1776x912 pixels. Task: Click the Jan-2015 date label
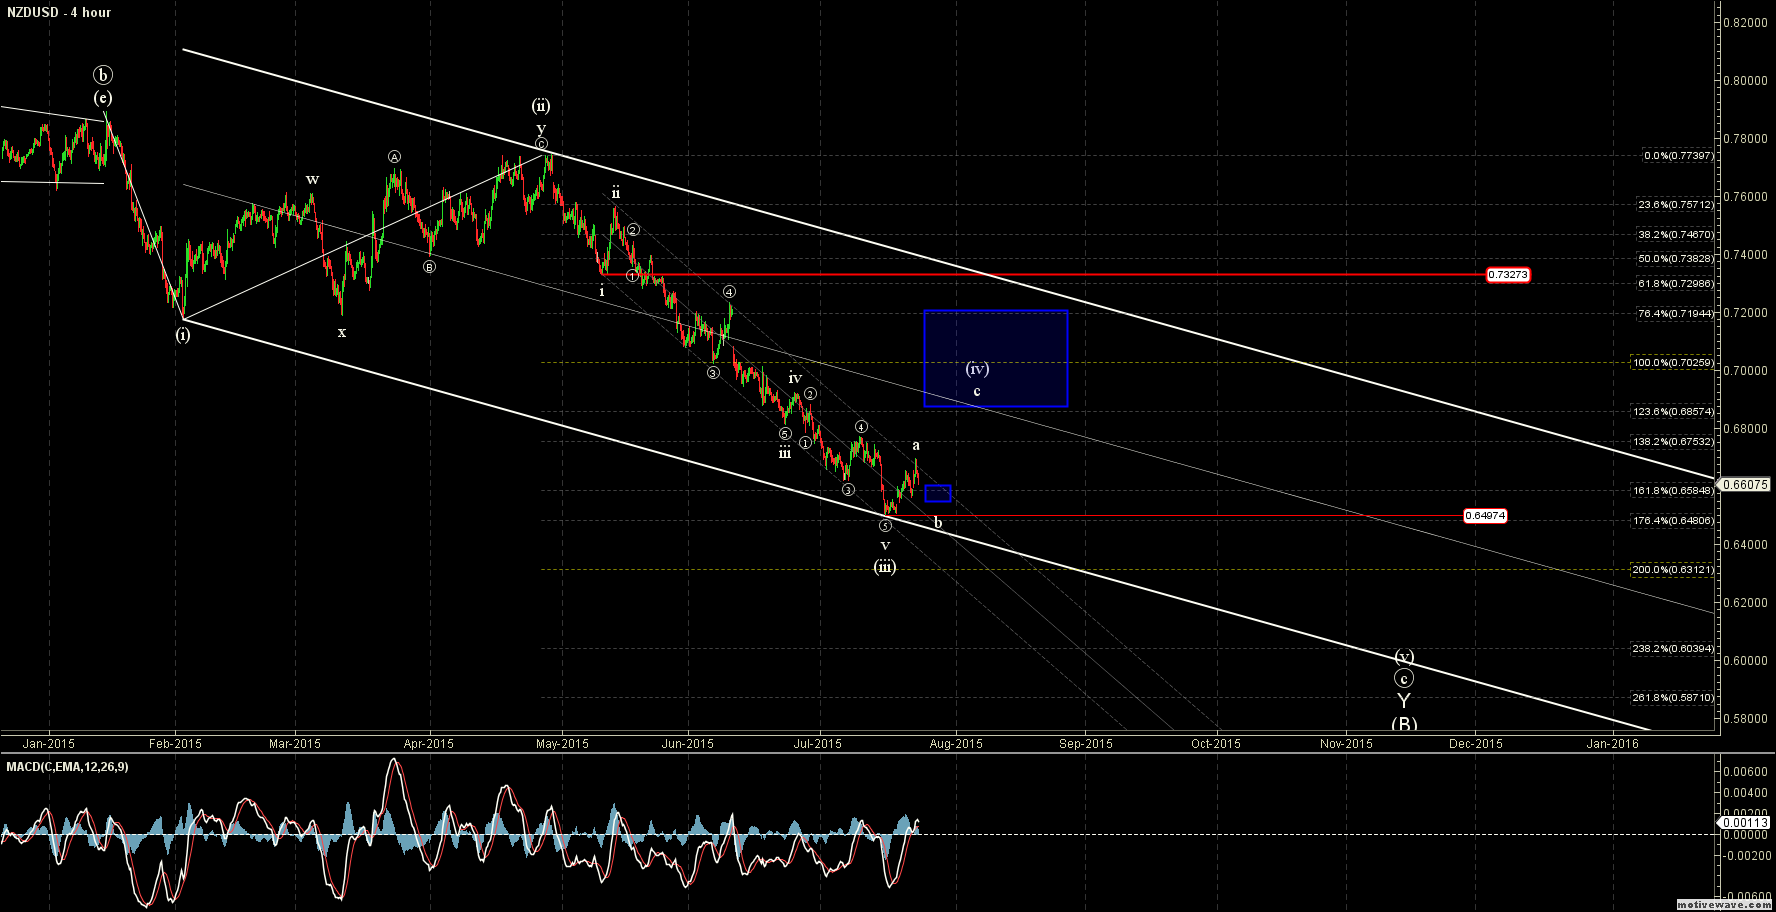coord(49,743)
